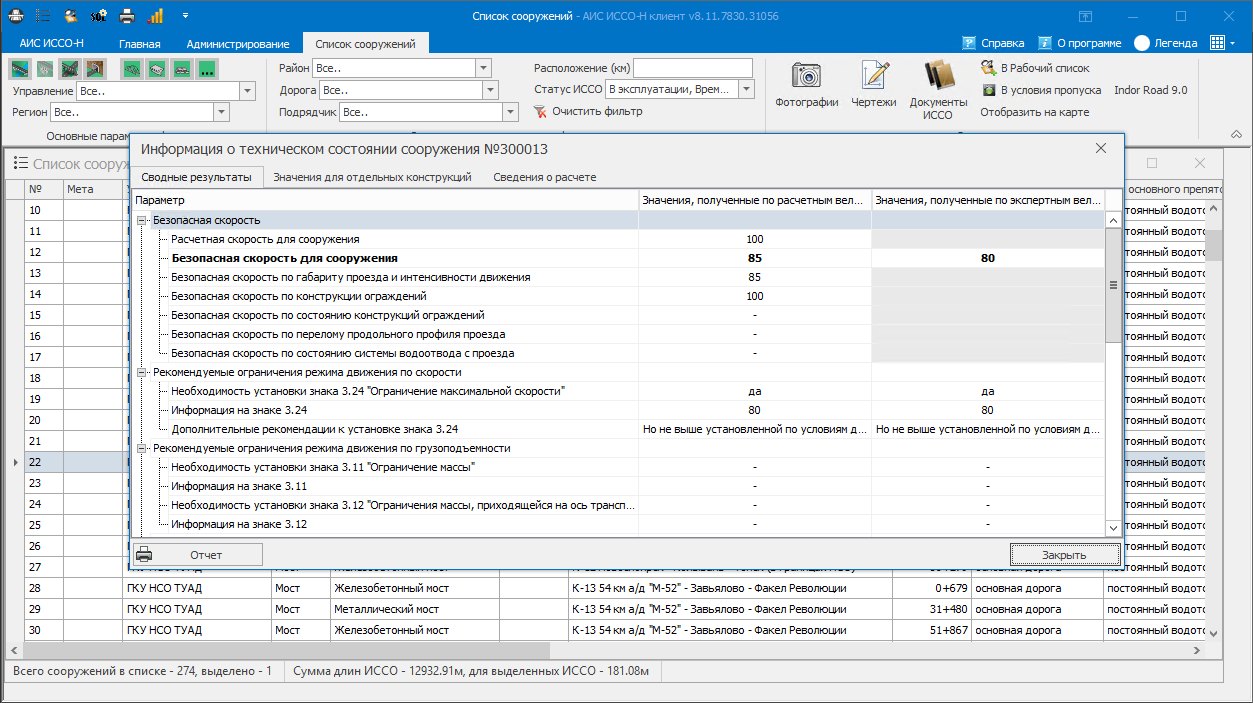Open the Подрядчик dropdown
This screenshot has height=703, width=1253.
(x=511, y=112)
